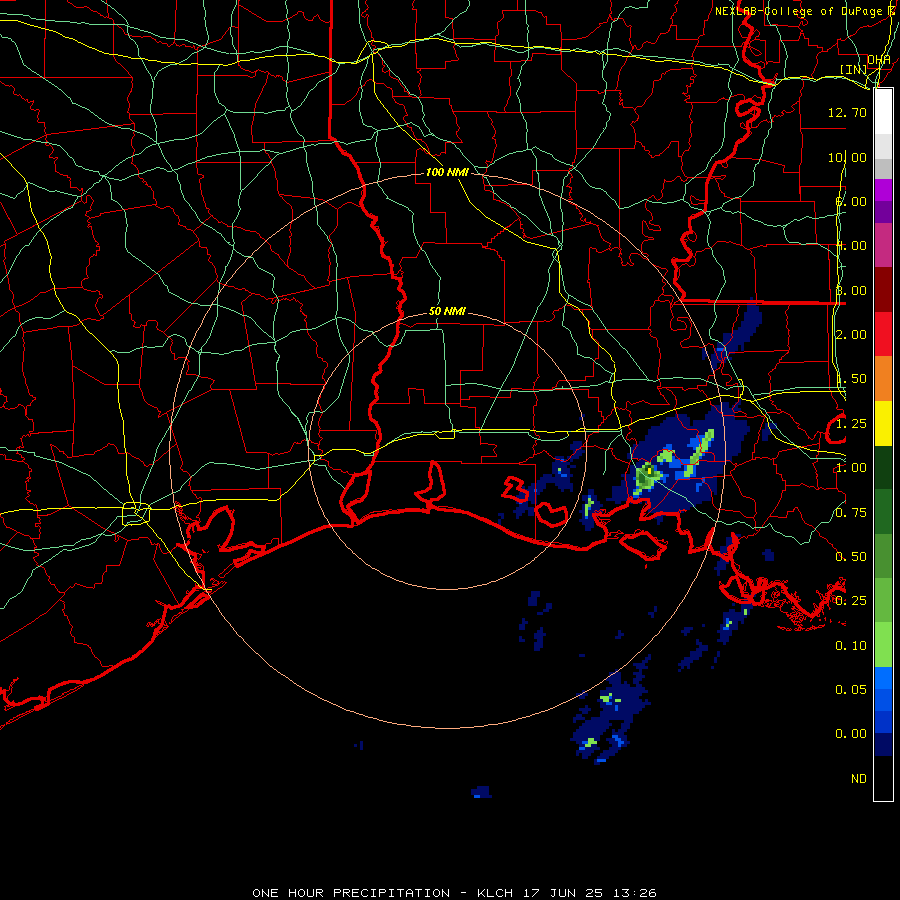Select the magenta swatch on the color scale
Image resolution: width=900 pixels, height=900 pixels.
pyautogui.click(x=883, y=246)
